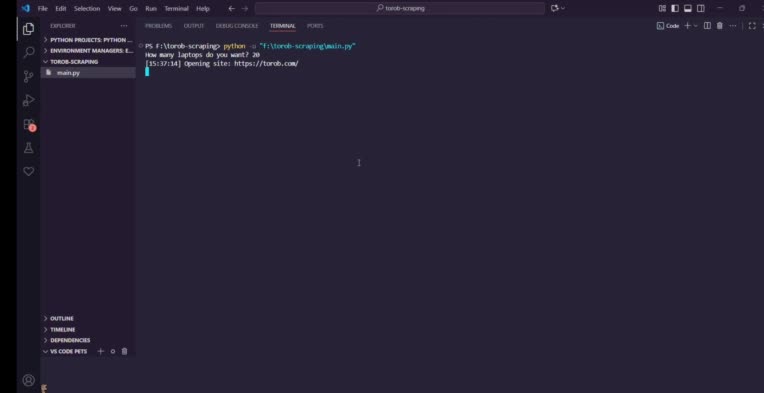
Task: Throw ball circle icon in VS Code Pets
Action: tap(113, 351)
